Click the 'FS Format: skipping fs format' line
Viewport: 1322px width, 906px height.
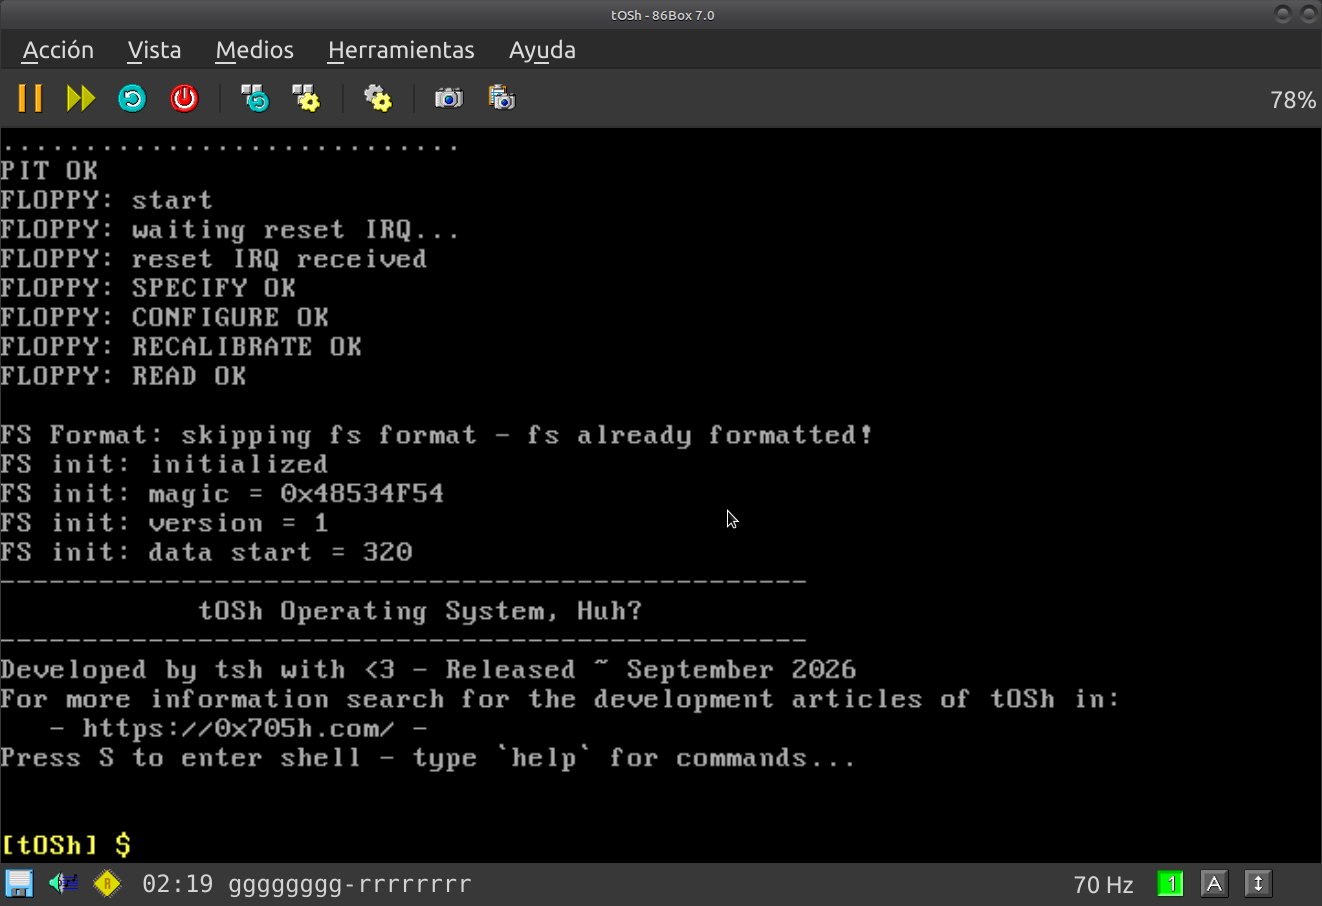tap(436, 435)
